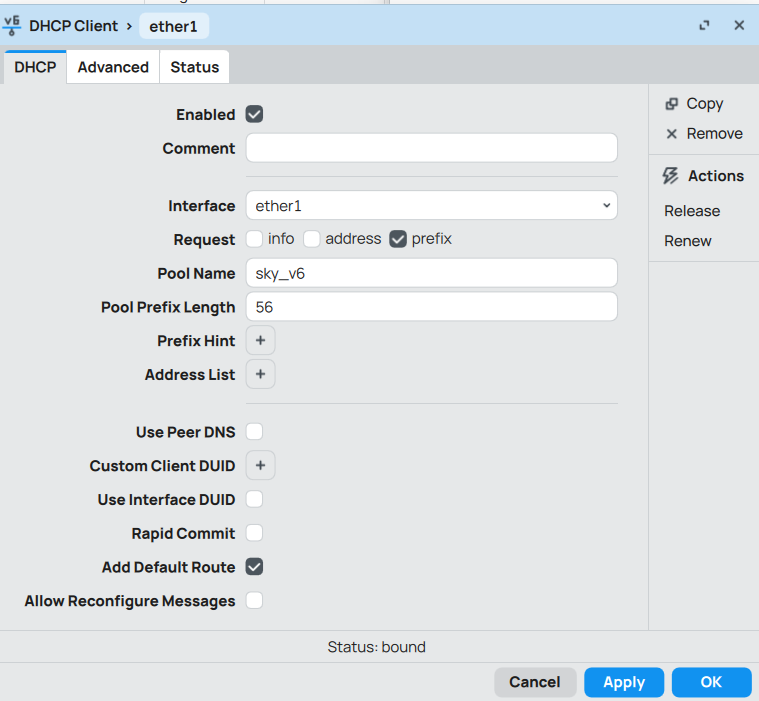Click the Renew action
759x701 pixels.
pyautogui.click(x=687, y=241)
